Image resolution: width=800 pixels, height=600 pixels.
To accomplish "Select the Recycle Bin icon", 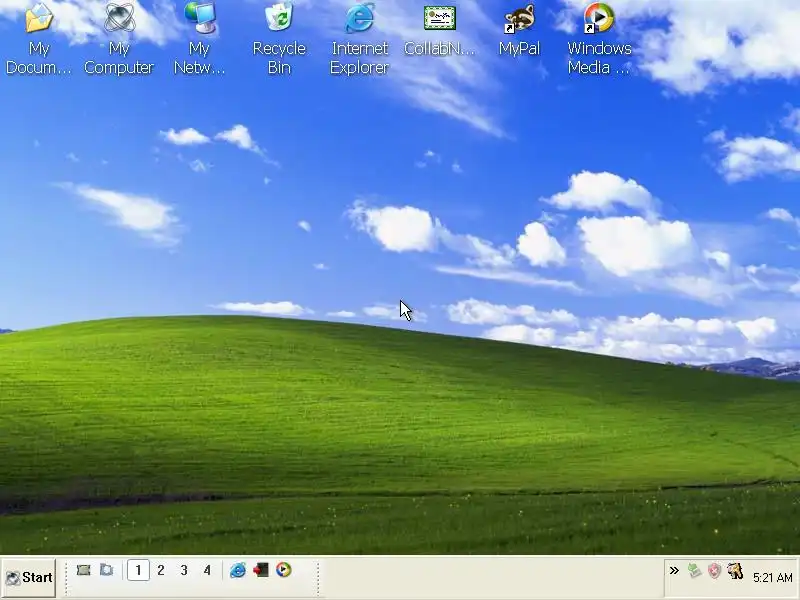I will point(279,38).
